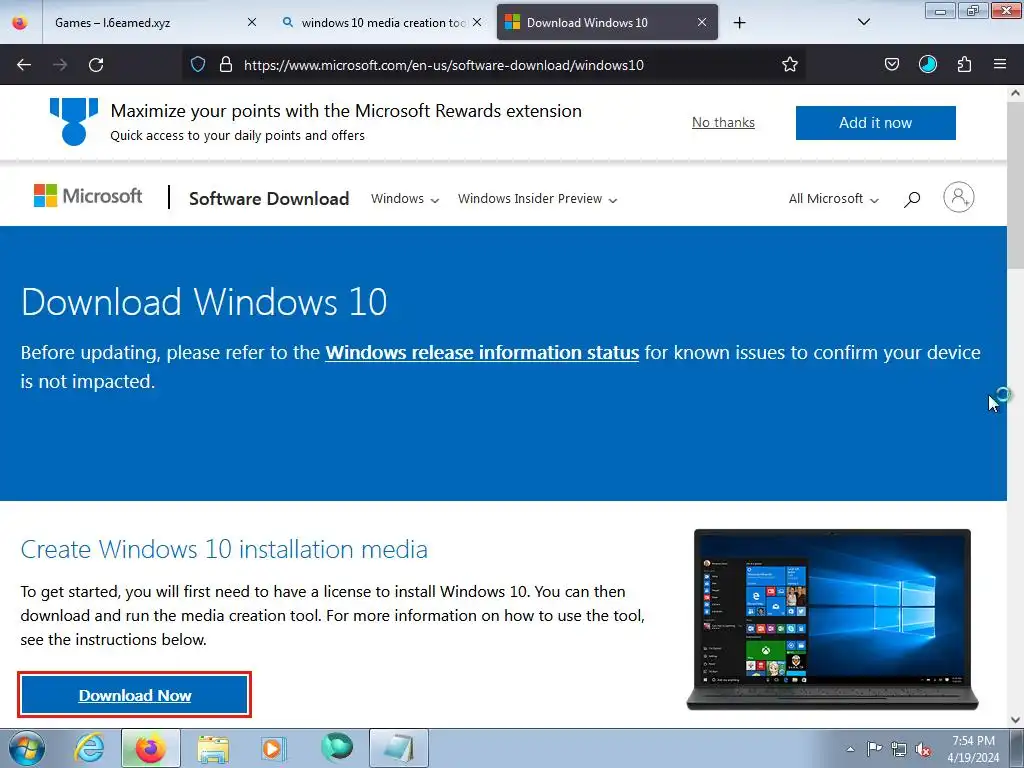Screen dimensions: 1024x768
Task: Open the Save to Pocket icon
Action: pos(892,64)
